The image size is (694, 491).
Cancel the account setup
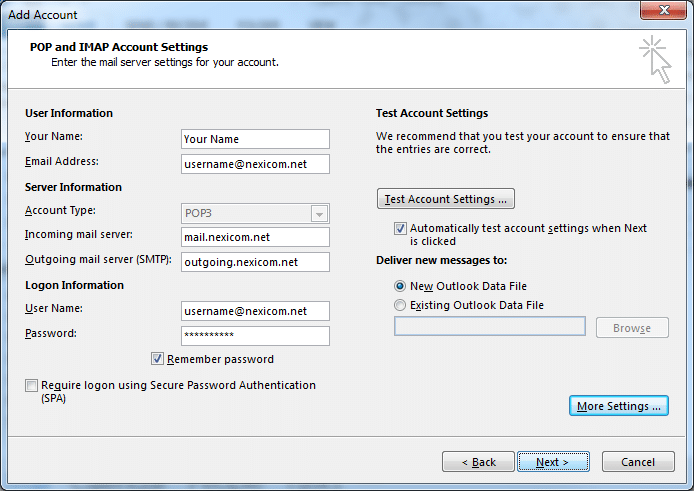coord(638,462)
